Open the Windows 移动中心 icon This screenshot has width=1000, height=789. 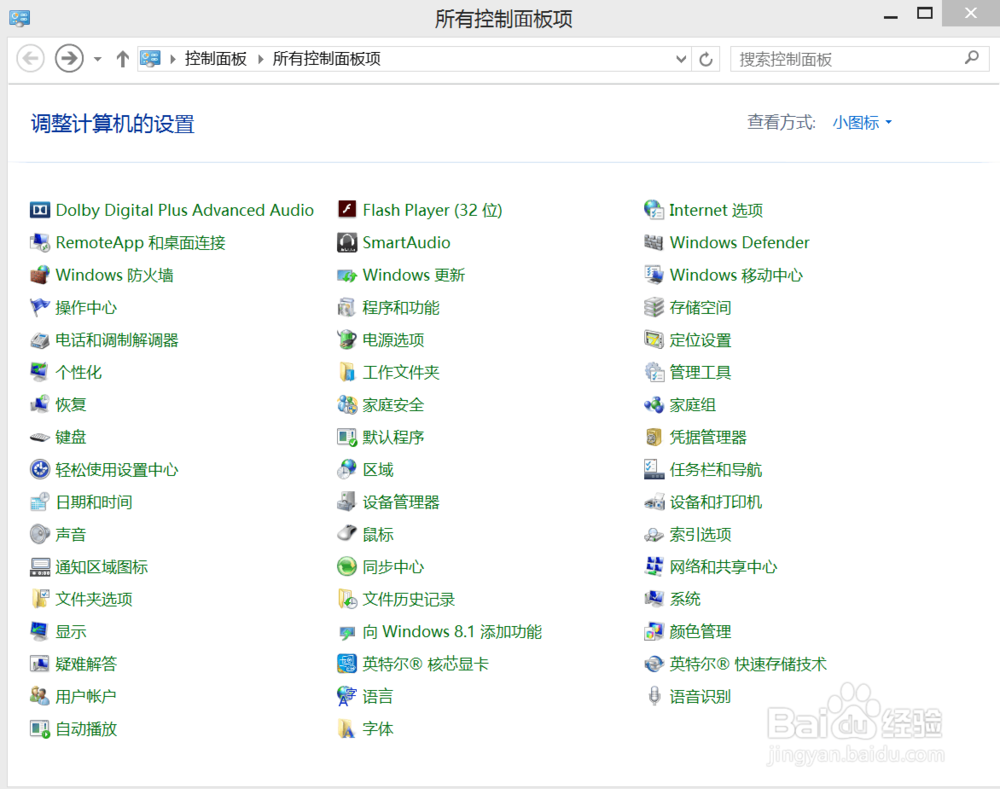[654, 275]
